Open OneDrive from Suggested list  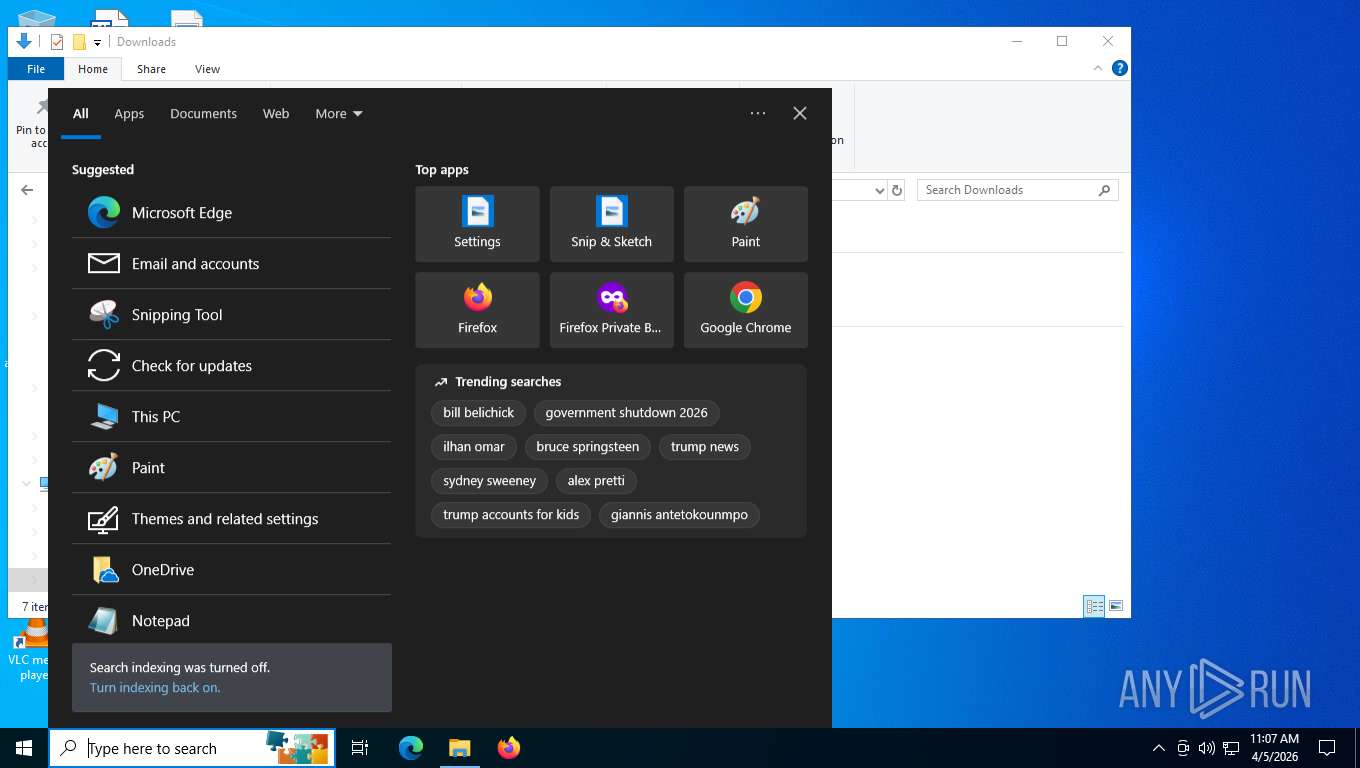tap(231, 569)
